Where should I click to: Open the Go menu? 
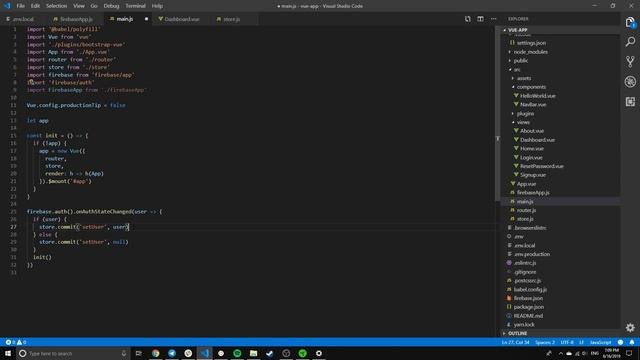coord(94,6)
